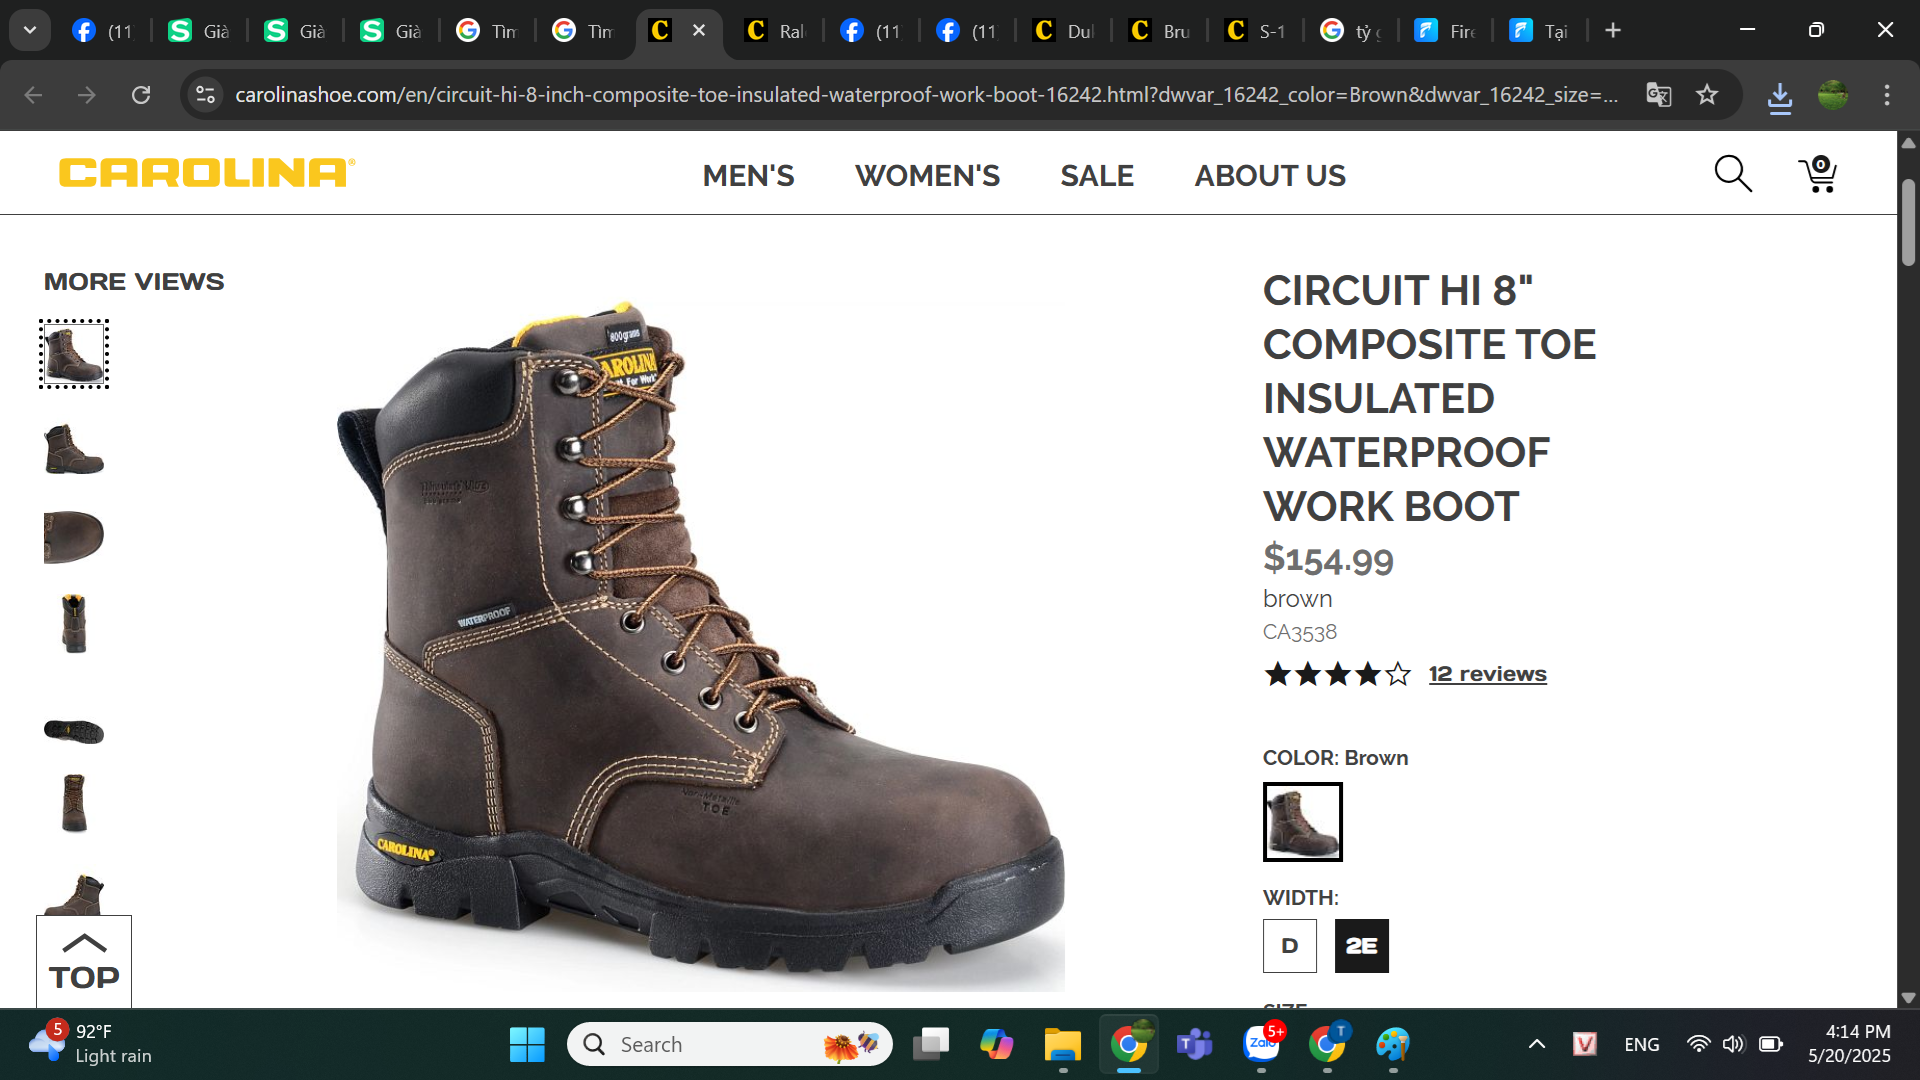Open the SALE menu item
Viewport: 1920px width, 1080px height.
(1096, 176)
